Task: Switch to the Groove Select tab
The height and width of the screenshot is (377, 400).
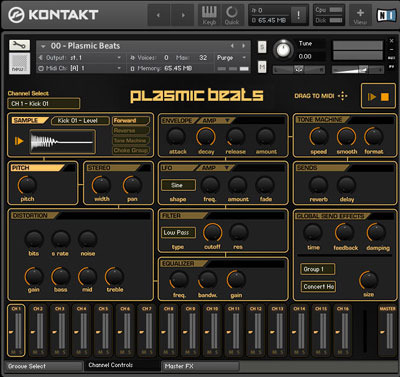Action: click(43, 366)
